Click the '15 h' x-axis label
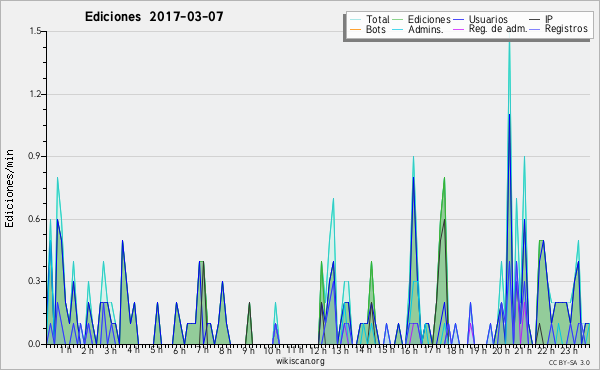Image resolution: width=600 pixels, height=370 pixels. click(386, 350)
